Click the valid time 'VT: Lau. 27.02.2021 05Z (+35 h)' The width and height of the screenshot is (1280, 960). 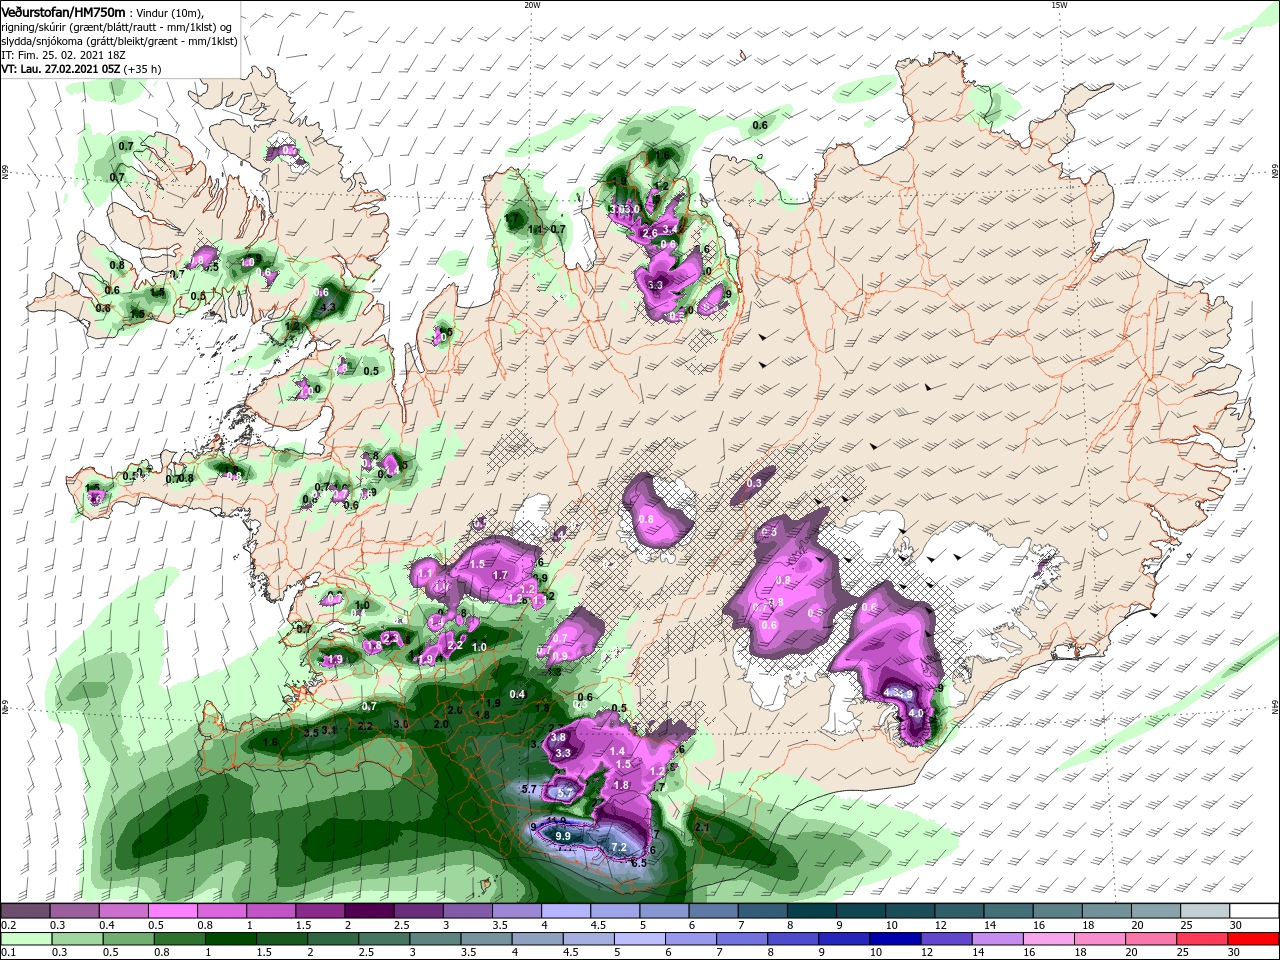pyautogui.click(x=81, y=69)
